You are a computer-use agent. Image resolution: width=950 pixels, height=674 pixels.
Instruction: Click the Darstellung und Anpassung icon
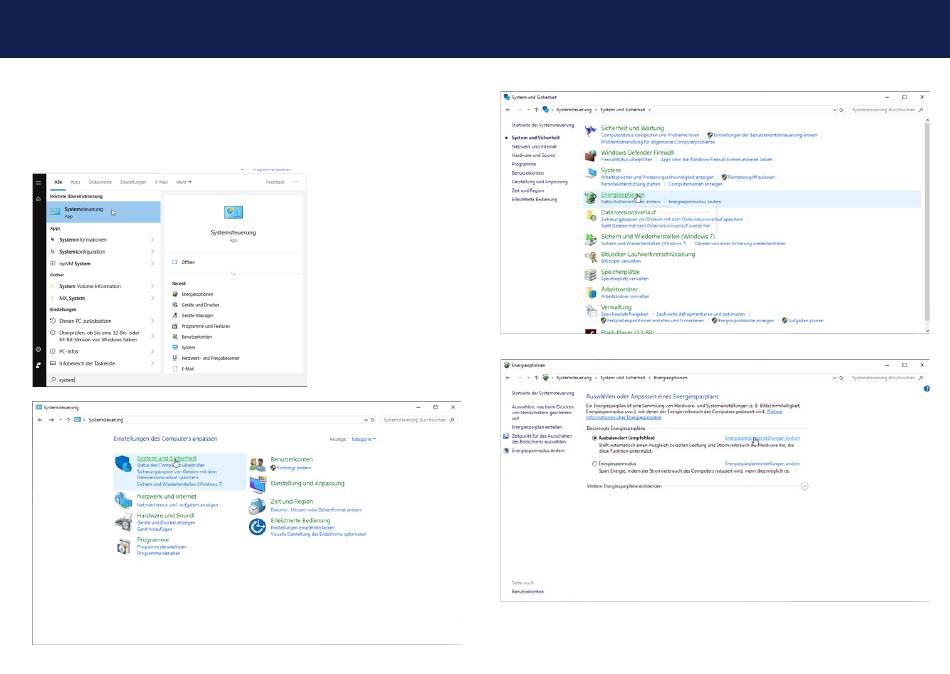257,484
